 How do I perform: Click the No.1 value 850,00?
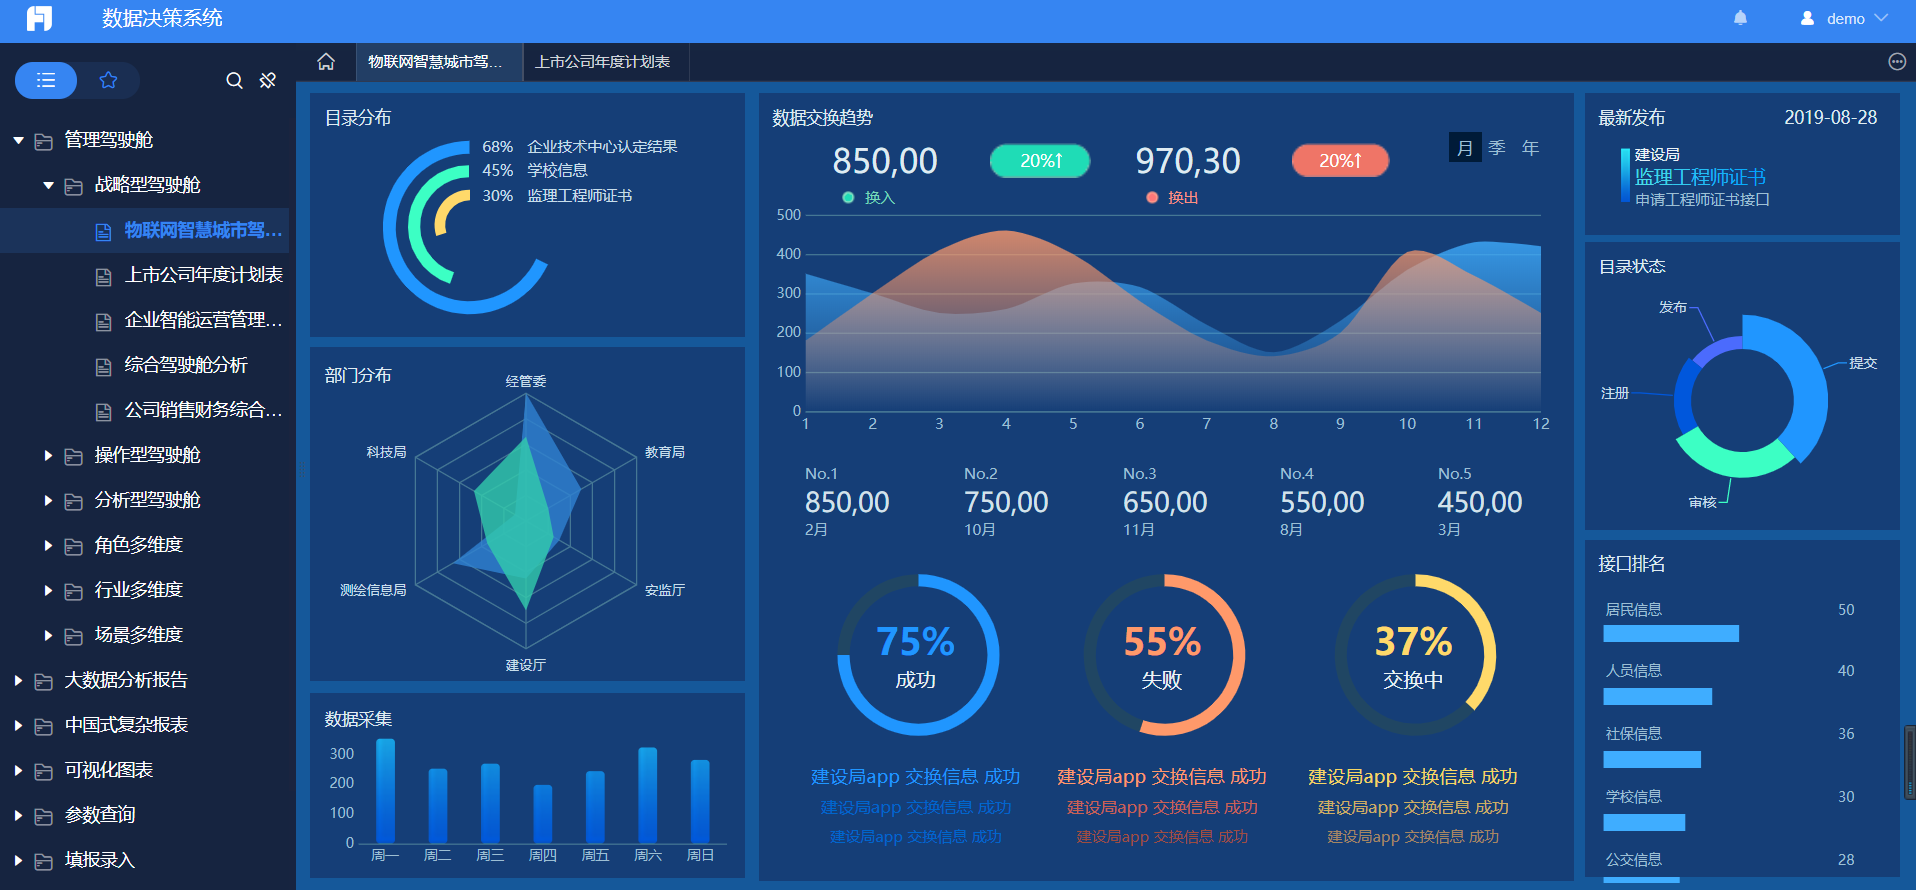847,502
